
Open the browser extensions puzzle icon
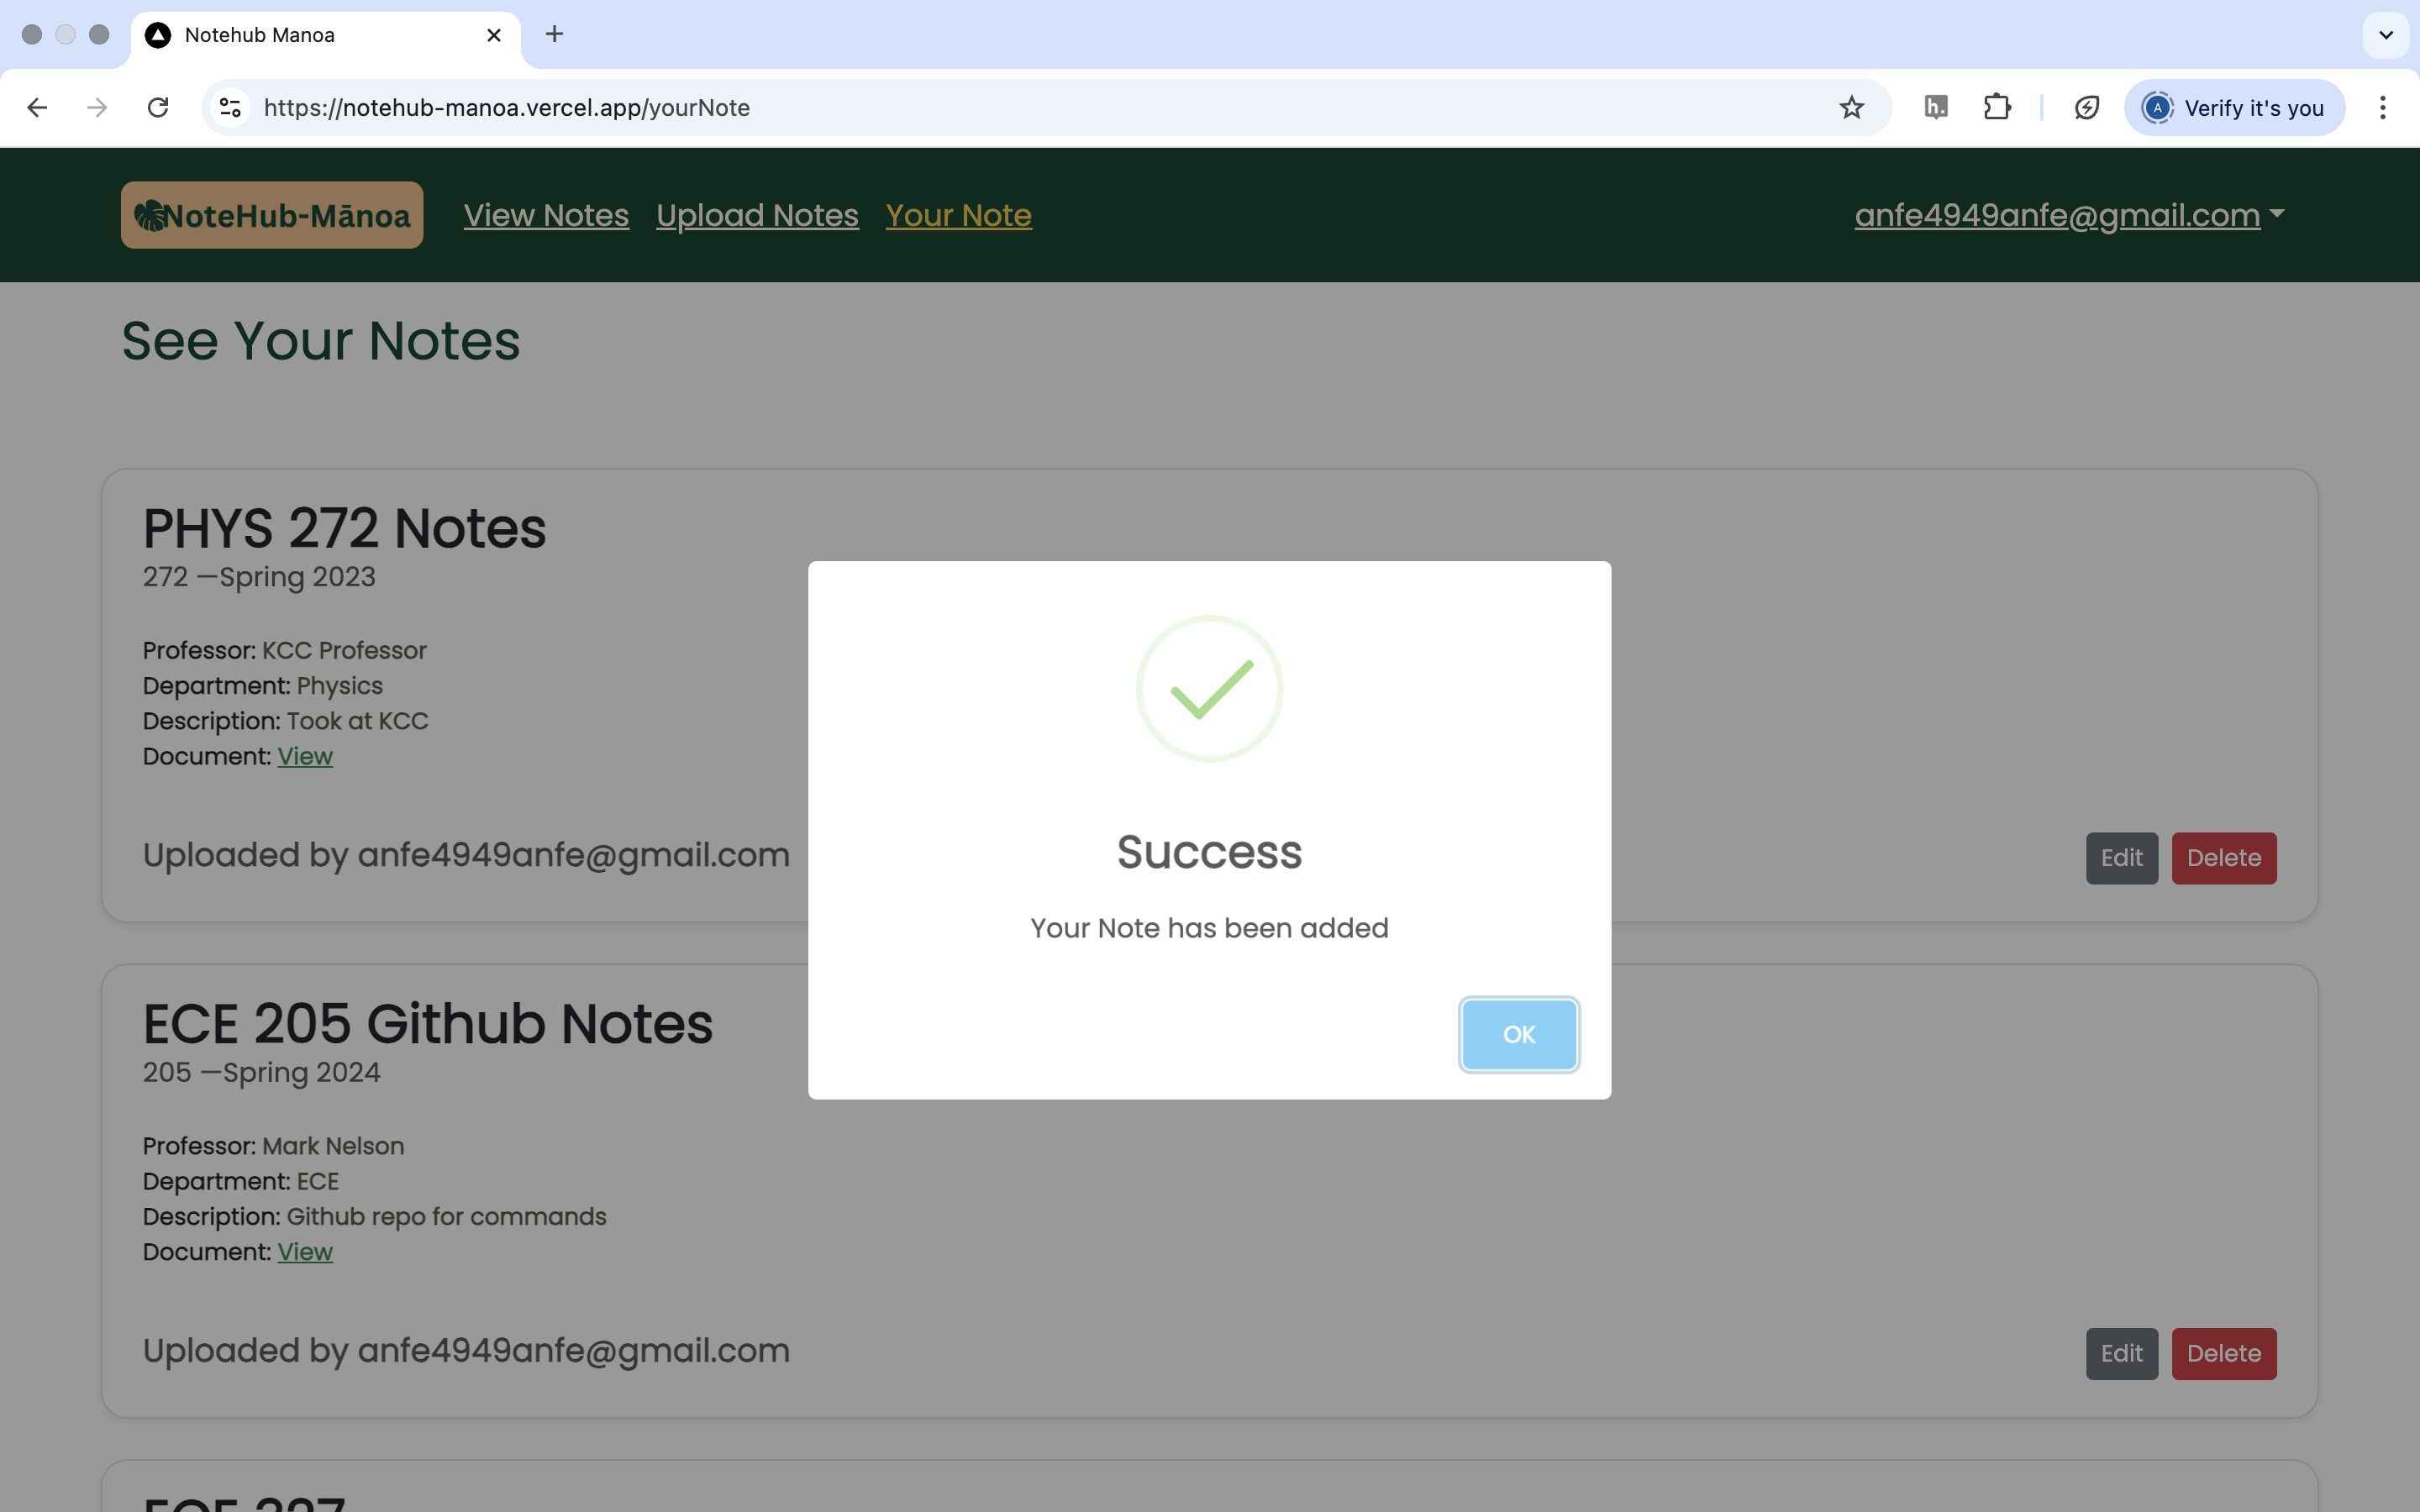[x=1996, y=107]
